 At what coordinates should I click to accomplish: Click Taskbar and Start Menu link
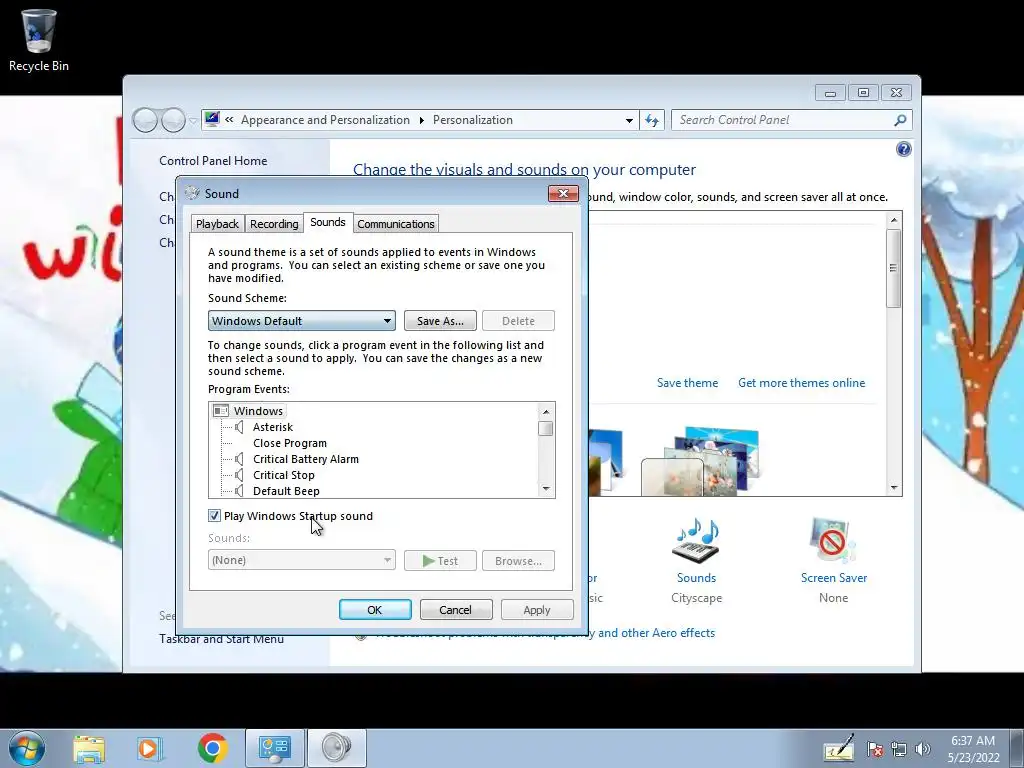221,639
